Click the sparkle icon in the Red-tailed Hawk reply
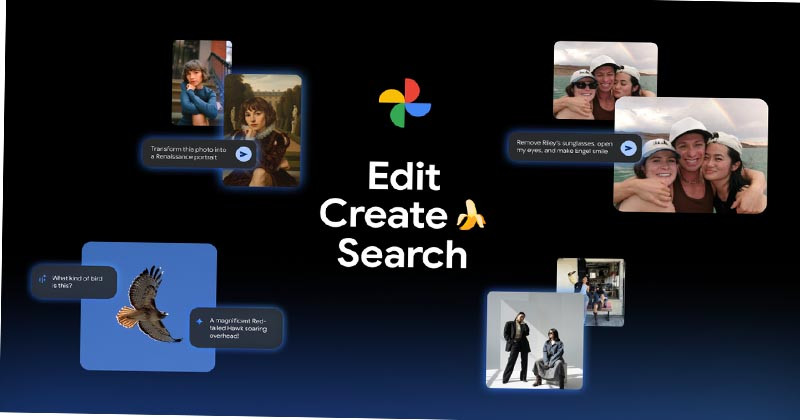The height and width of the screenshot is (420, 800). coord(199,322)
